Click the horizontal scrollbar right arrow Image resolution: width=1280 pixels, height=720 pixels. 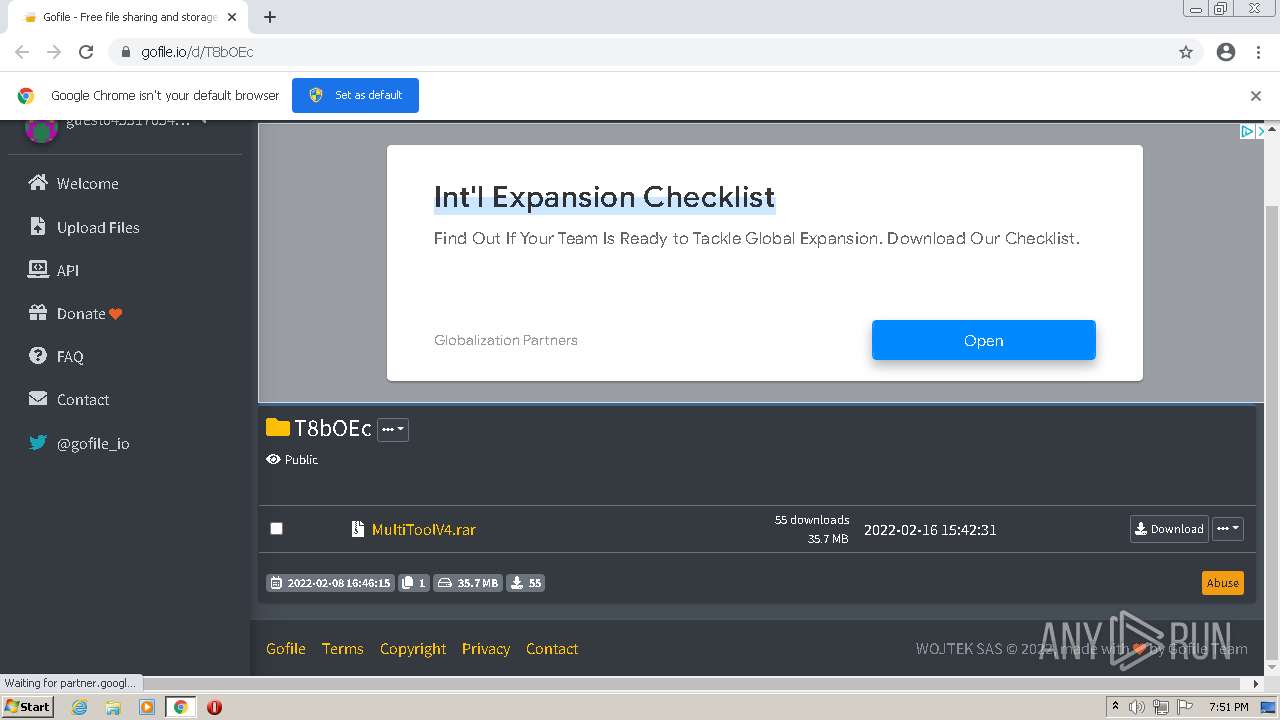click(x=1257, y=683)
